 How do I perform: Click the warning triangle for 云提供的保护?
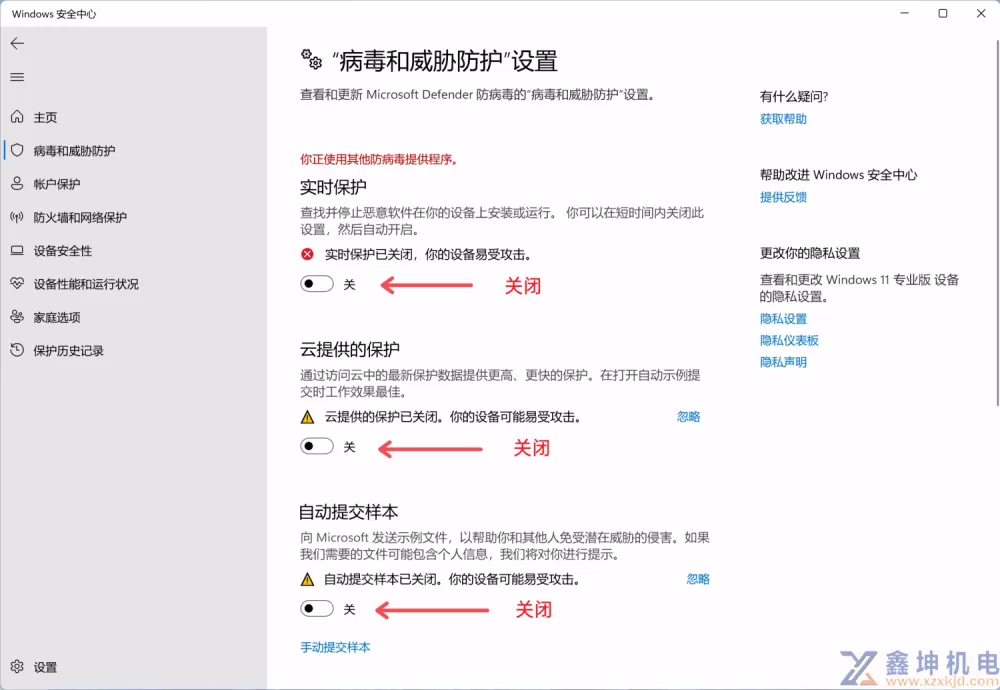[x=307, y=417]
